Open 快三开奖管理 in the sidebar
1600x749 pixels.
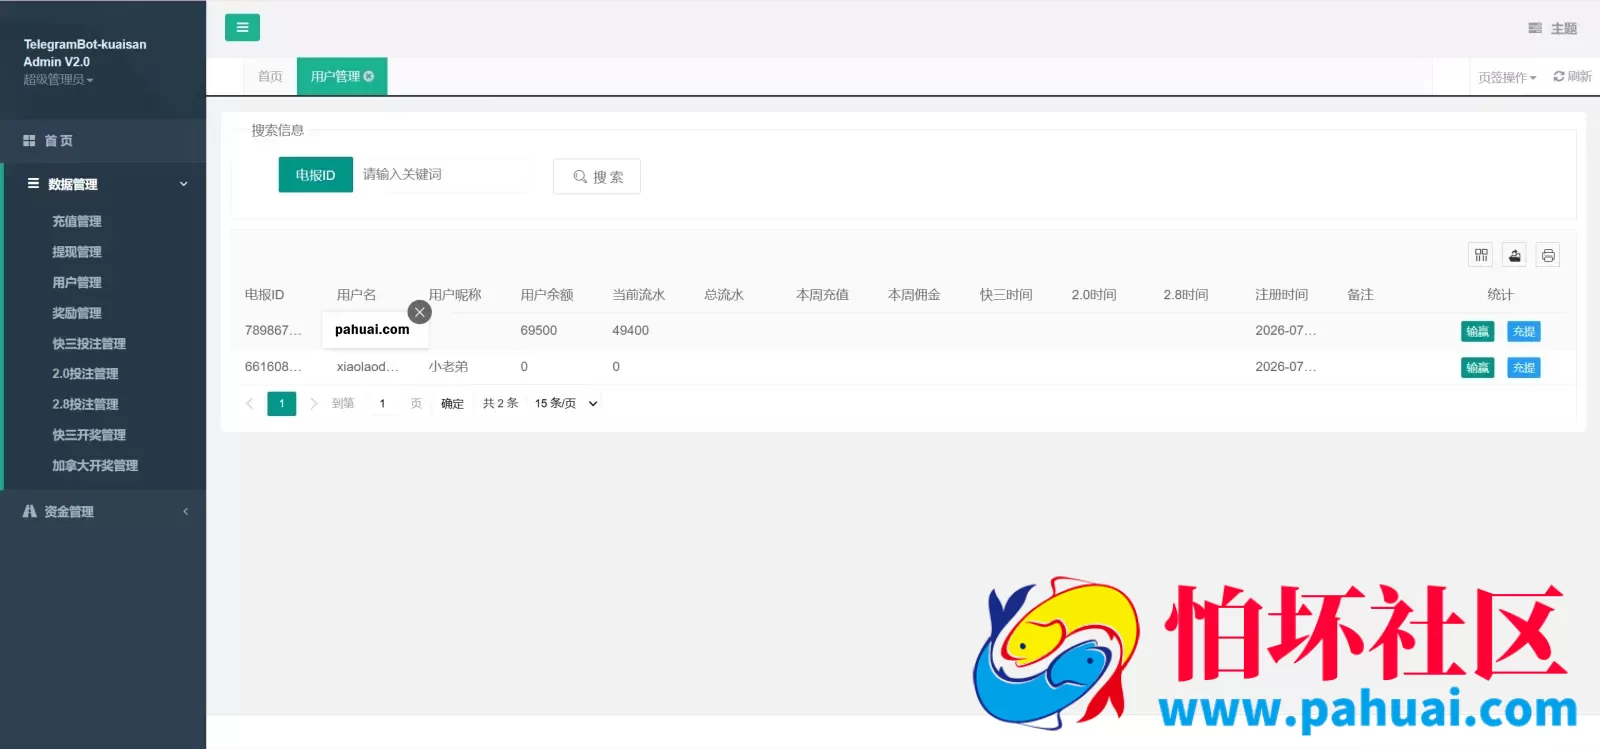coord(89,434)
